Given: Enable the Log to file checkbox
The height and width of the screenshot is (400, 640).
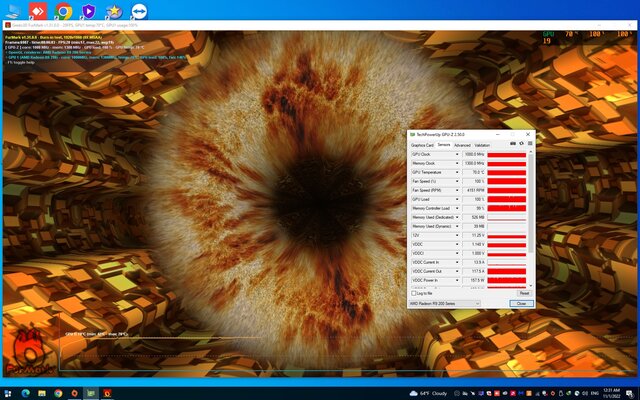Looking at the screenshot, I should [x=414, y=293].
